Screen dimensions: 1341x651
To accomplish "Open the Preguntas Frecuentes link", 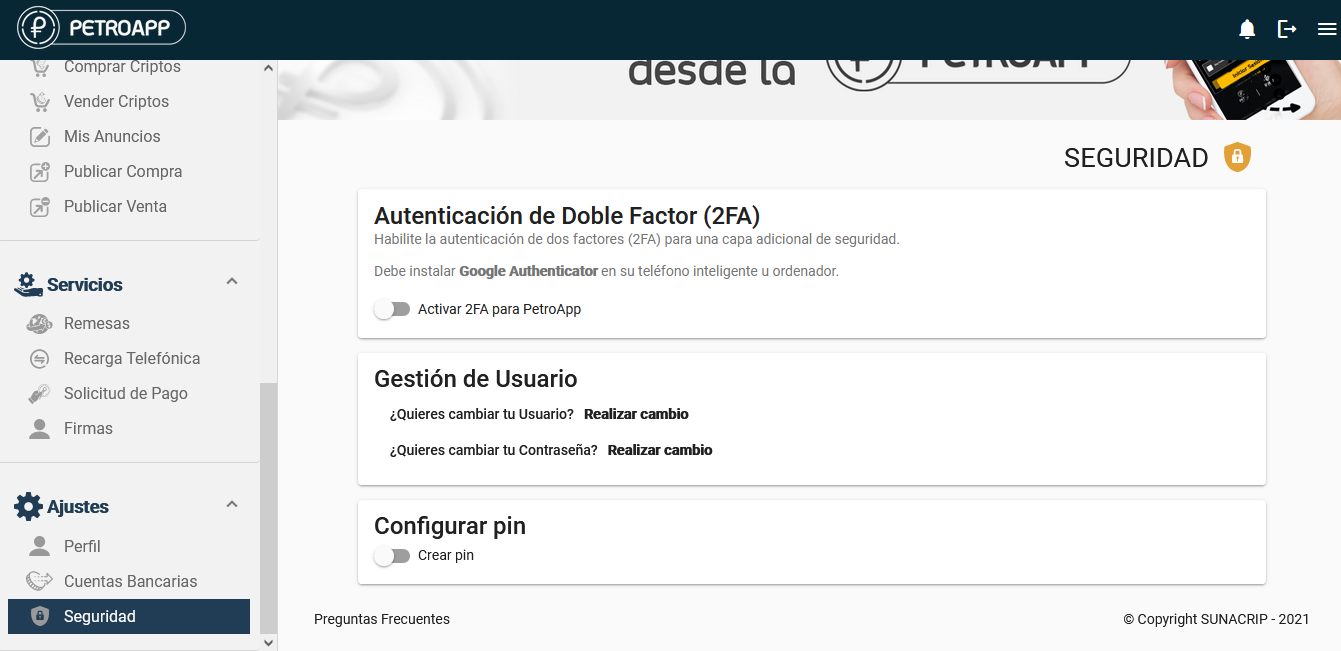I will [x=382, y=619].
